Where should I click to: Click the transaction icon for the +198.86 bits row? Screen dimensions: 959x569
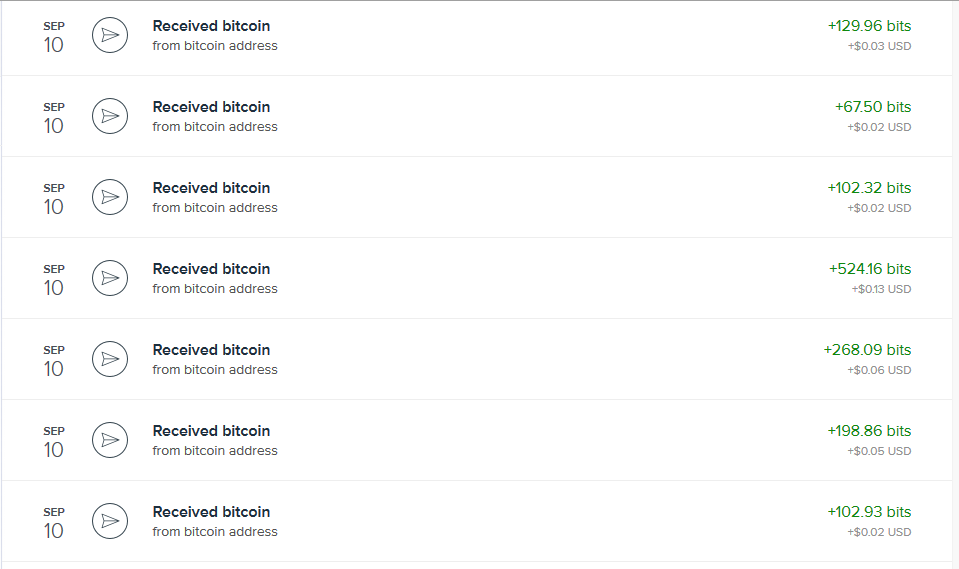(x=110, y=441)
